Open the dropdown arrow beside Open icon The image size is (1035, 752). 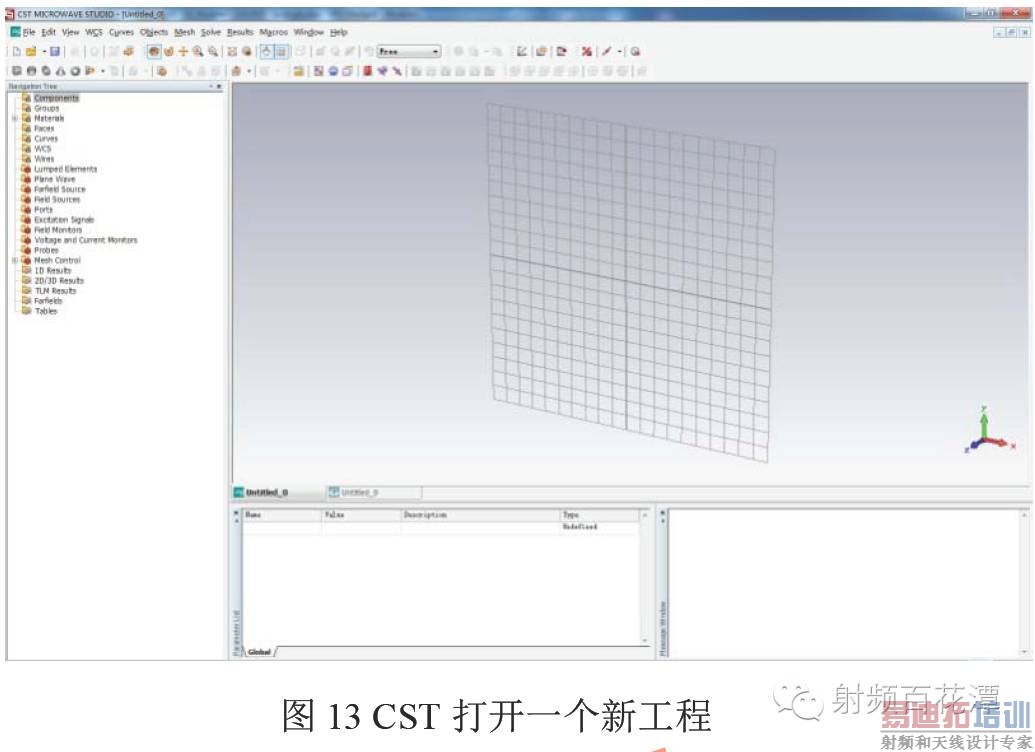click(44, 51)
